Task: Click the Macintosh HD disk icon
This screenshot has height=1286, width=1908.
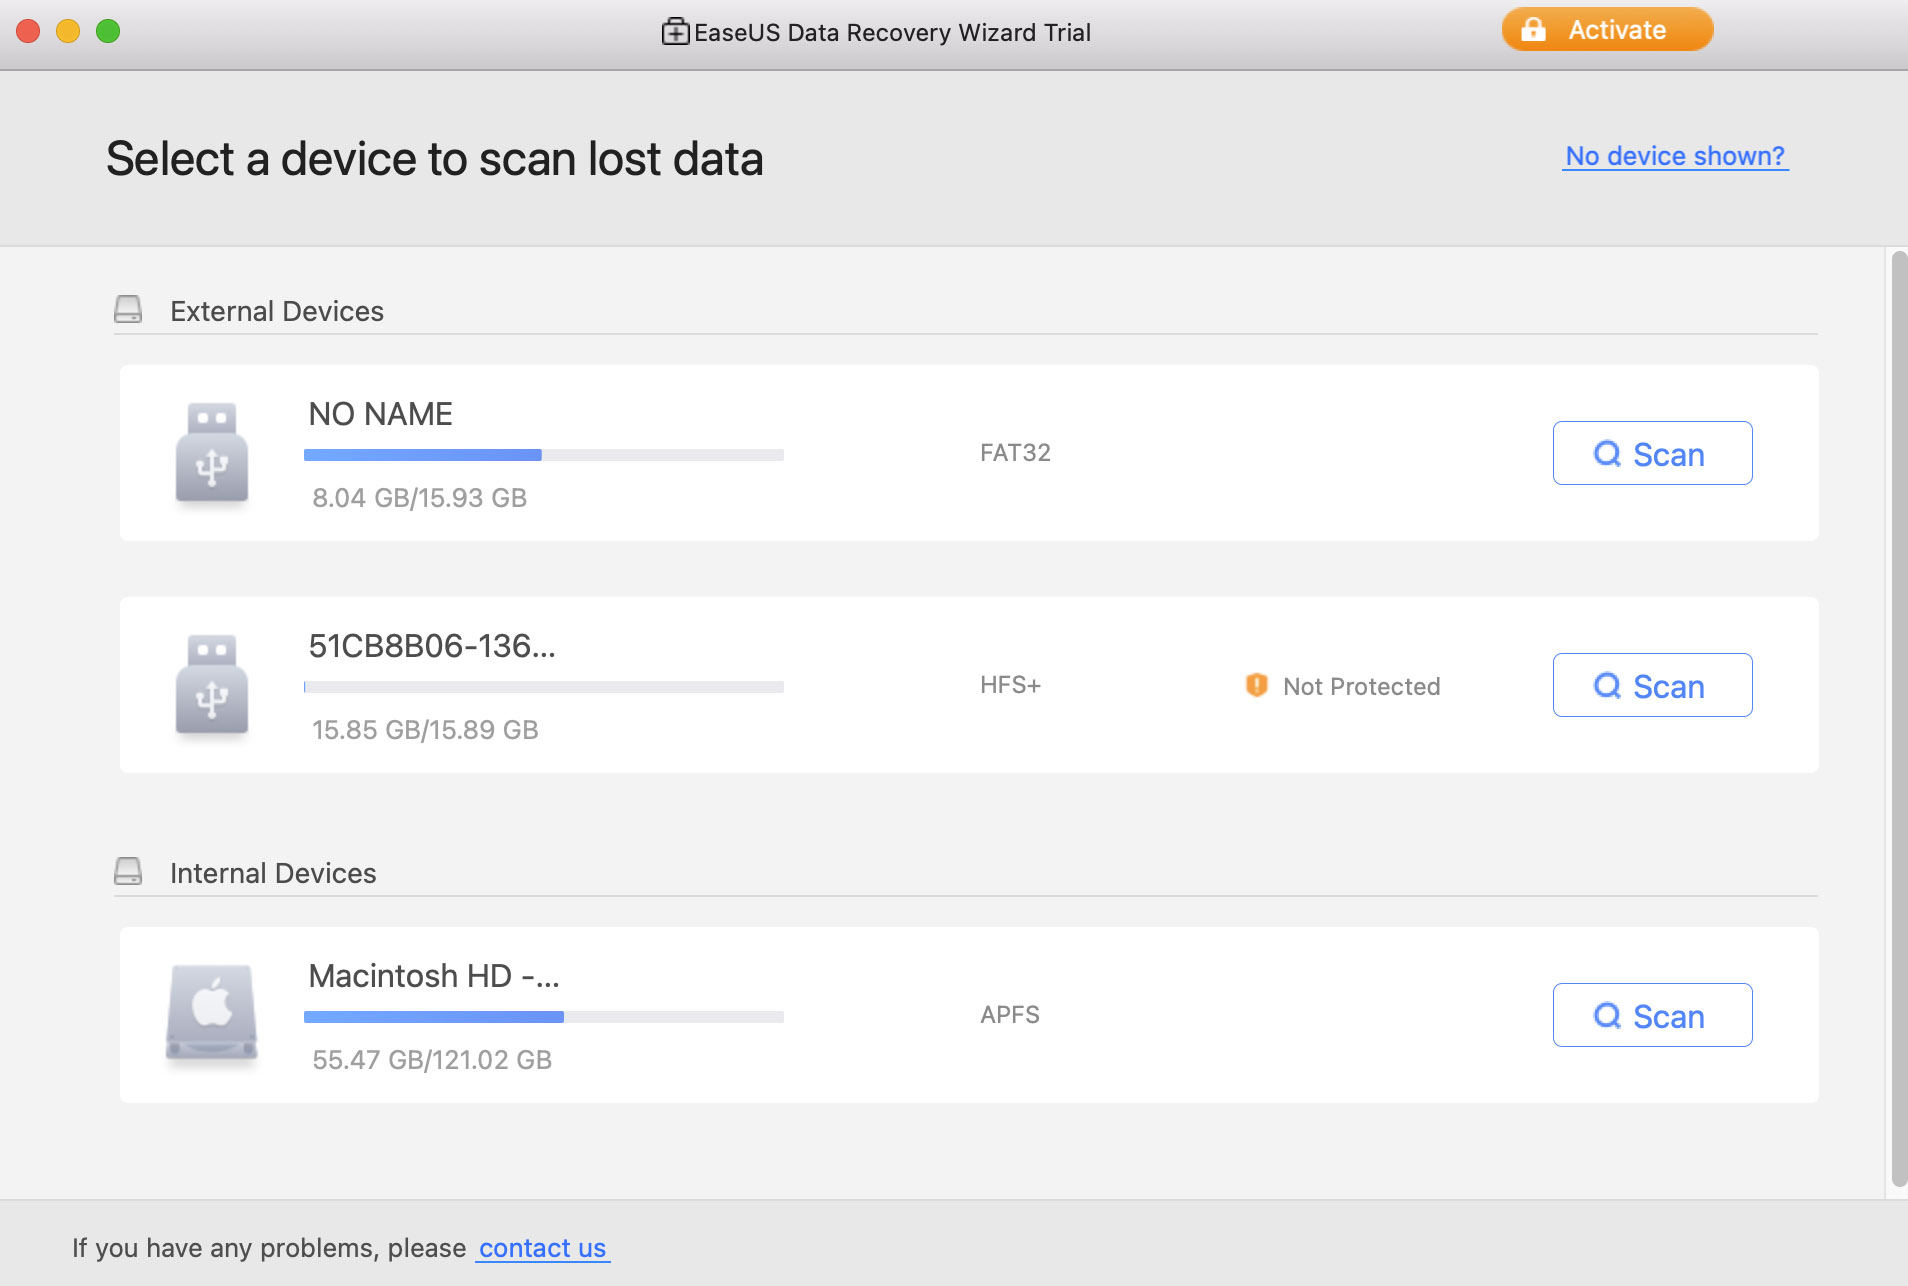Action: [x=212, y=1012]
